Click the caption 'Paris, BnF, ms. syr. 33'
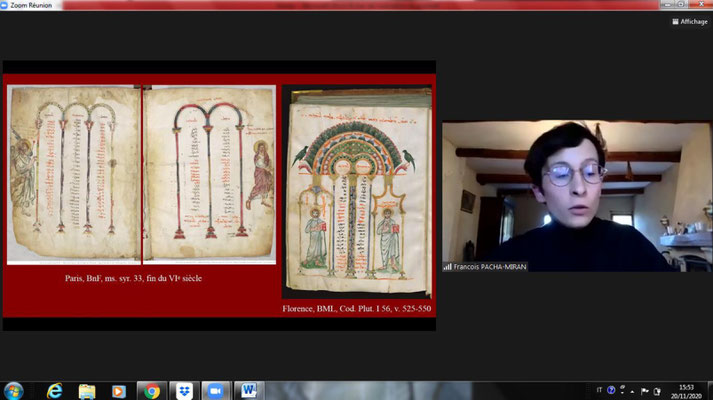 tap(133, 278)
